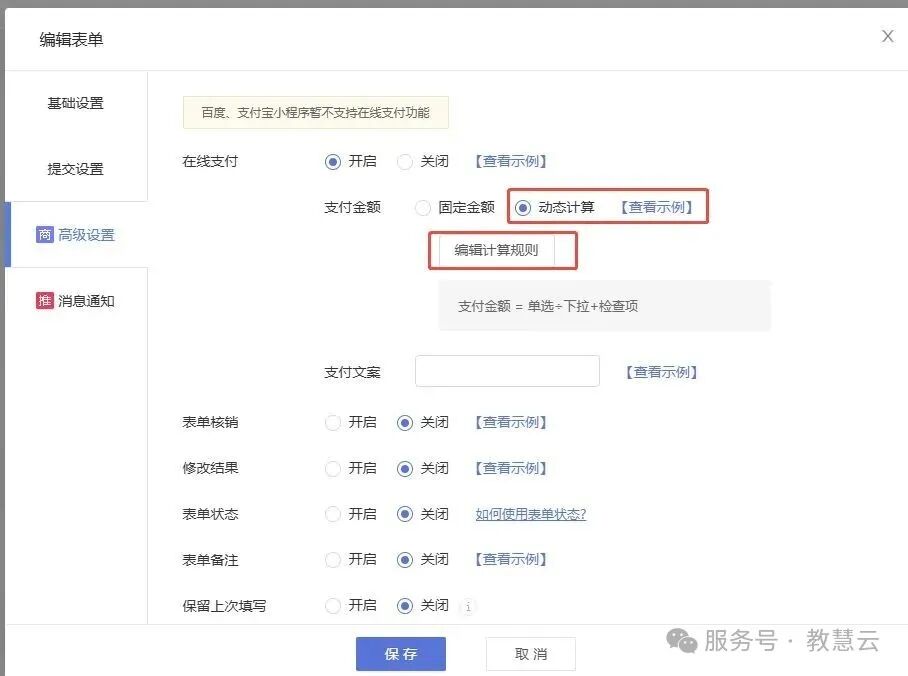Click the 商 icon of 高级设置

pos(44,235)
